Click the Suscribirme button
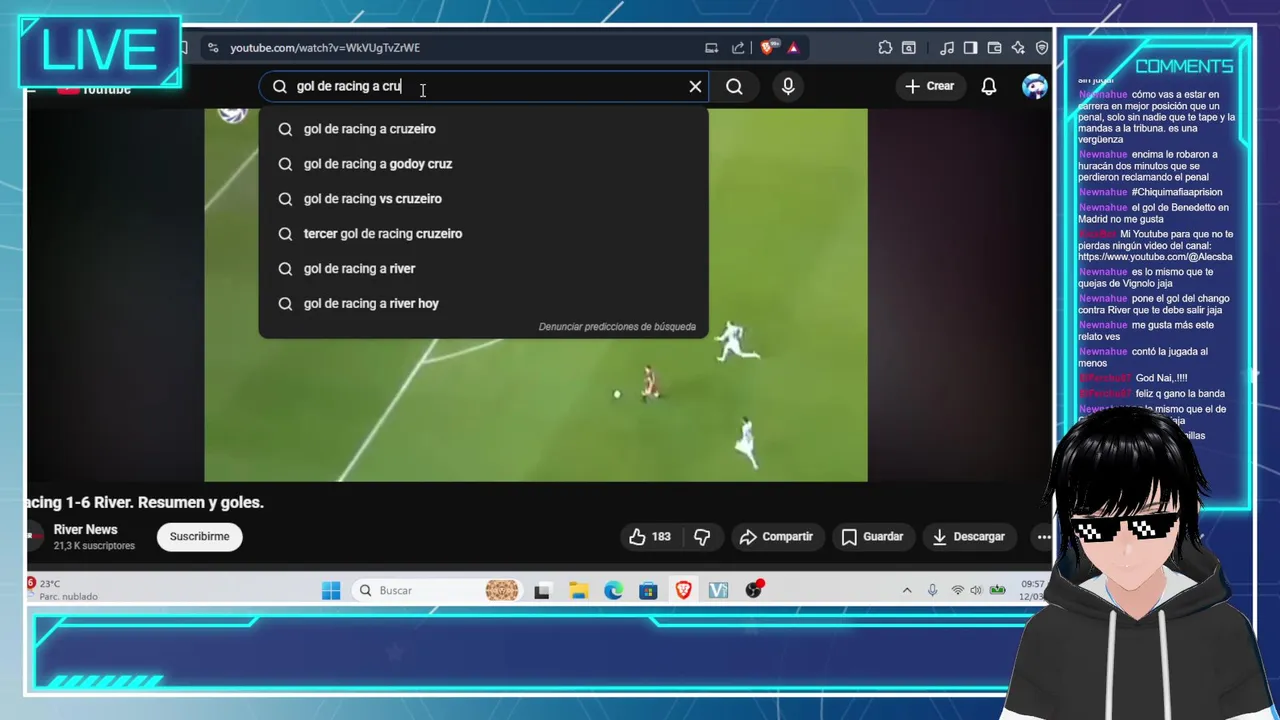The width and height of the screenshot is (1280, 720). (x=199, y=537)
